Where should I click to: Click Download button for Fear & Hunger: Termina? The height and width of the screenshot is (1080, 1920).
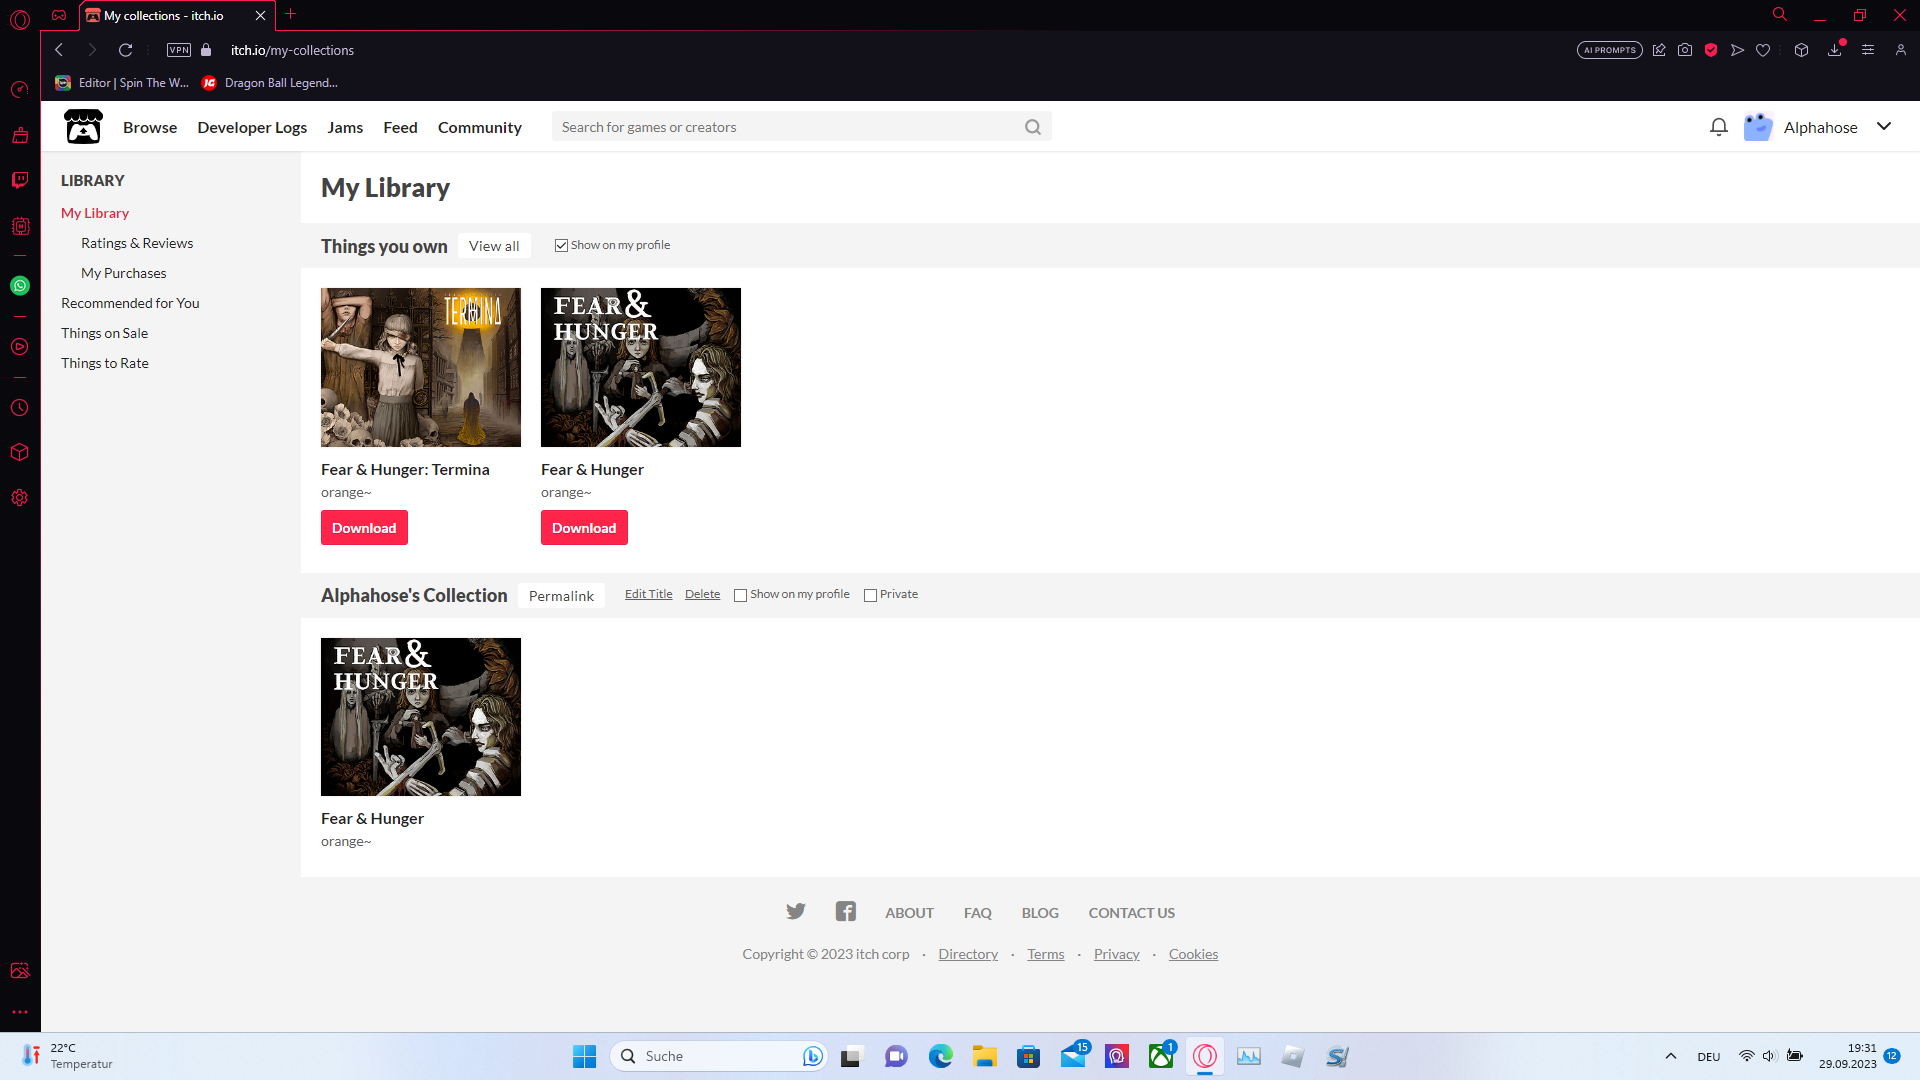(x=364, y=527)
